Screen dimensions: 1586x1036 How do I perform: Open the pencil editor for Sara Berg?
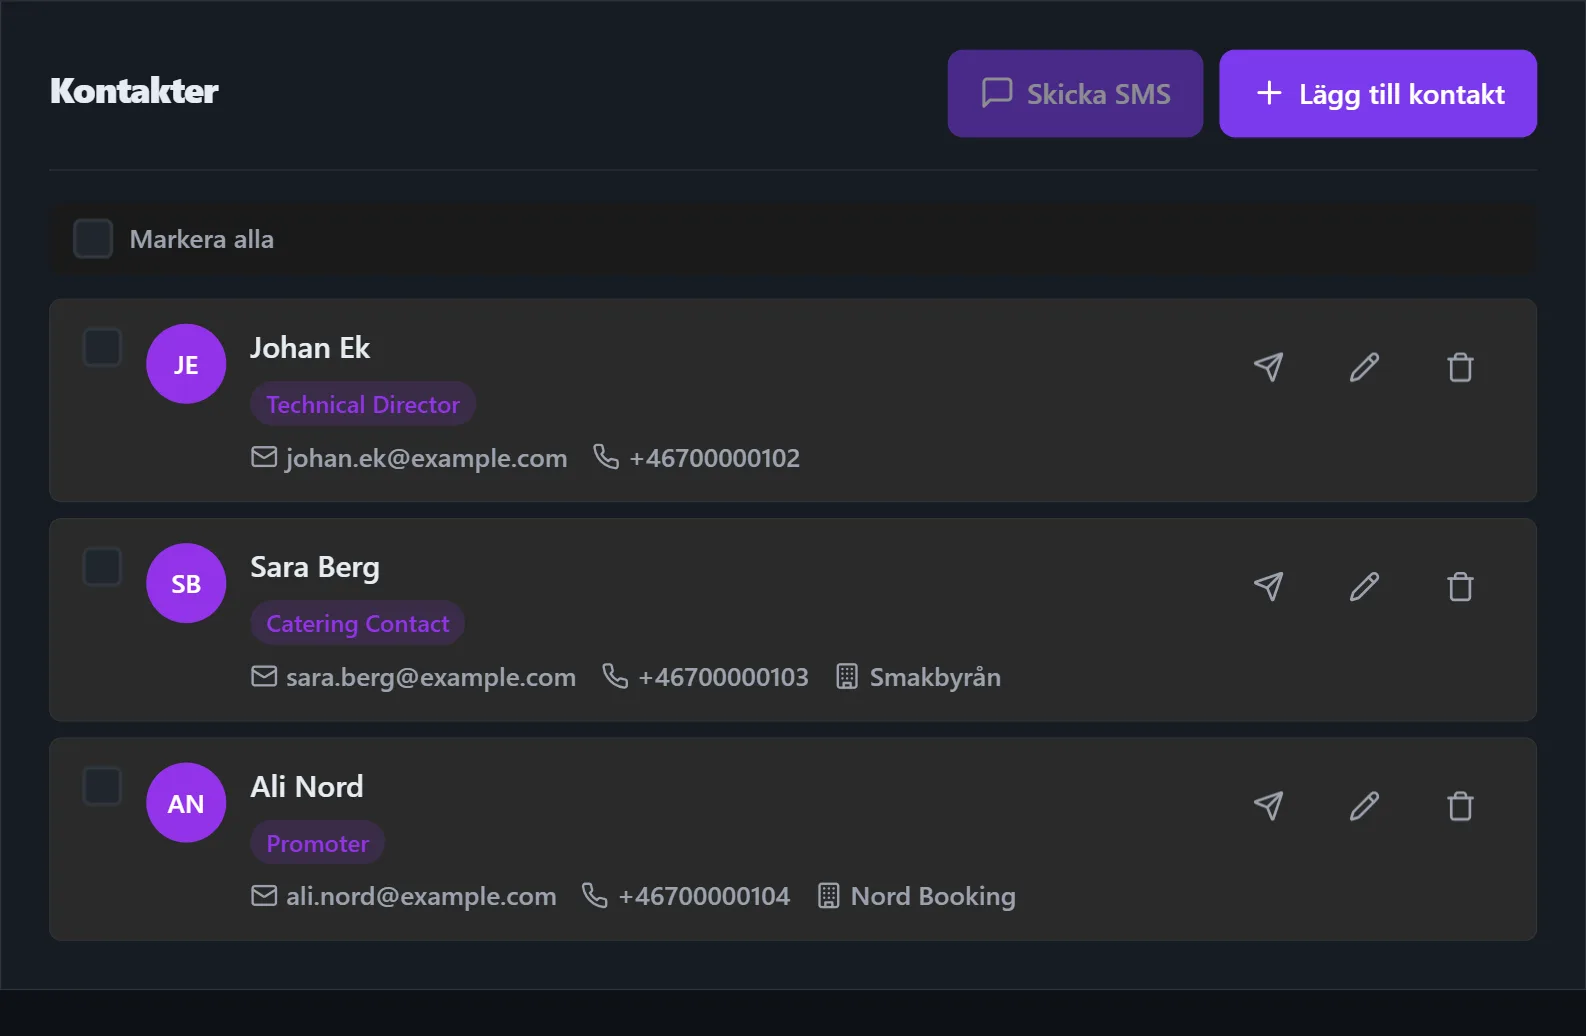click(1364, 586)
